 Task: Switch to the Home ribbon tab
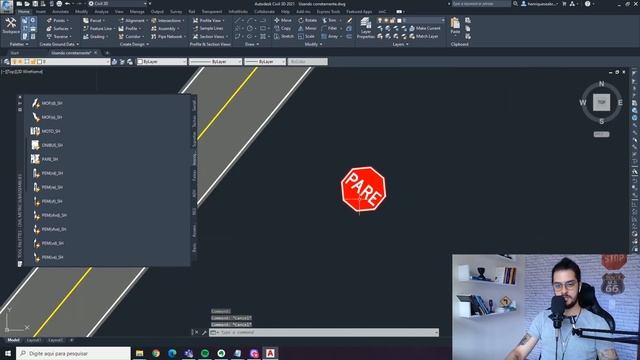point(24,12)
